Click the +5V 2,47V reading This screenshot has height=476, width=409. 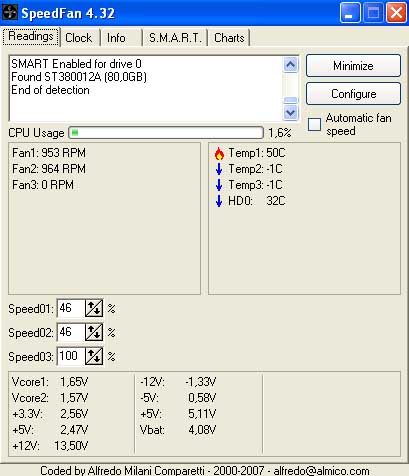click(x=50, y=430)
